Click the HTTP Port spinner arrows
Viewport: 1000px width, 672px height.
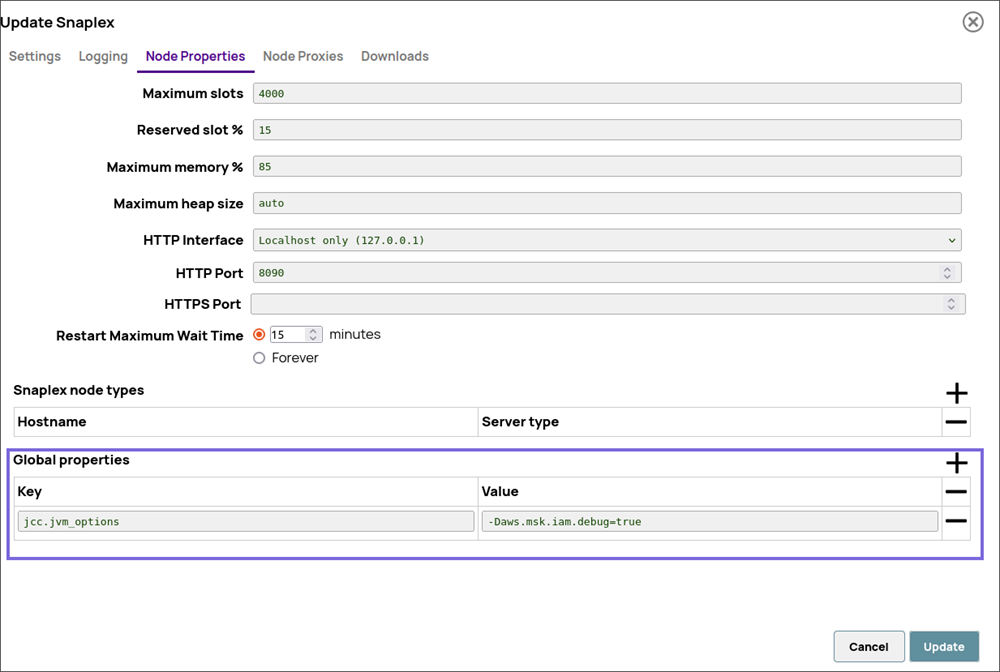click(x=947, y=273)
